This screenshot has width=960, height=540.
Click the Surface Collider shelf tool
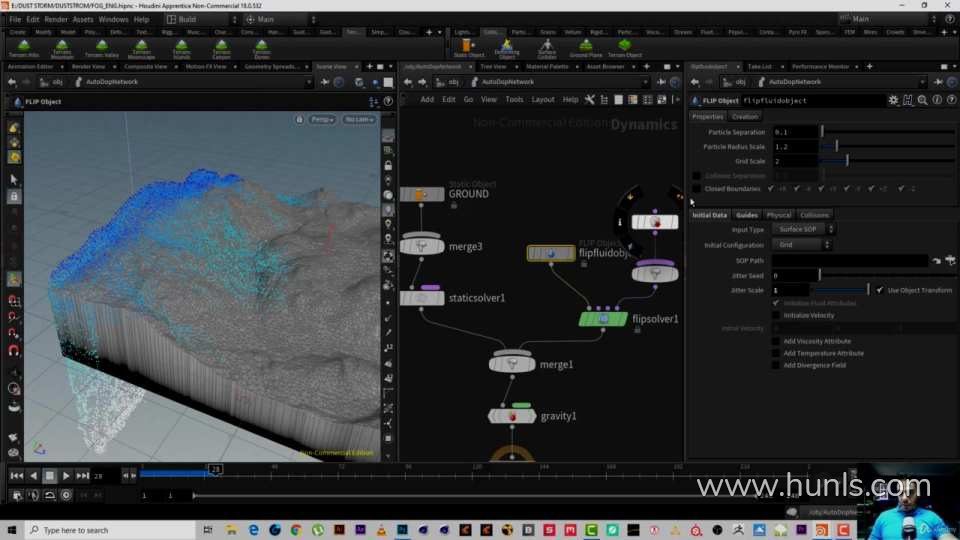click(x=547, y=48)
